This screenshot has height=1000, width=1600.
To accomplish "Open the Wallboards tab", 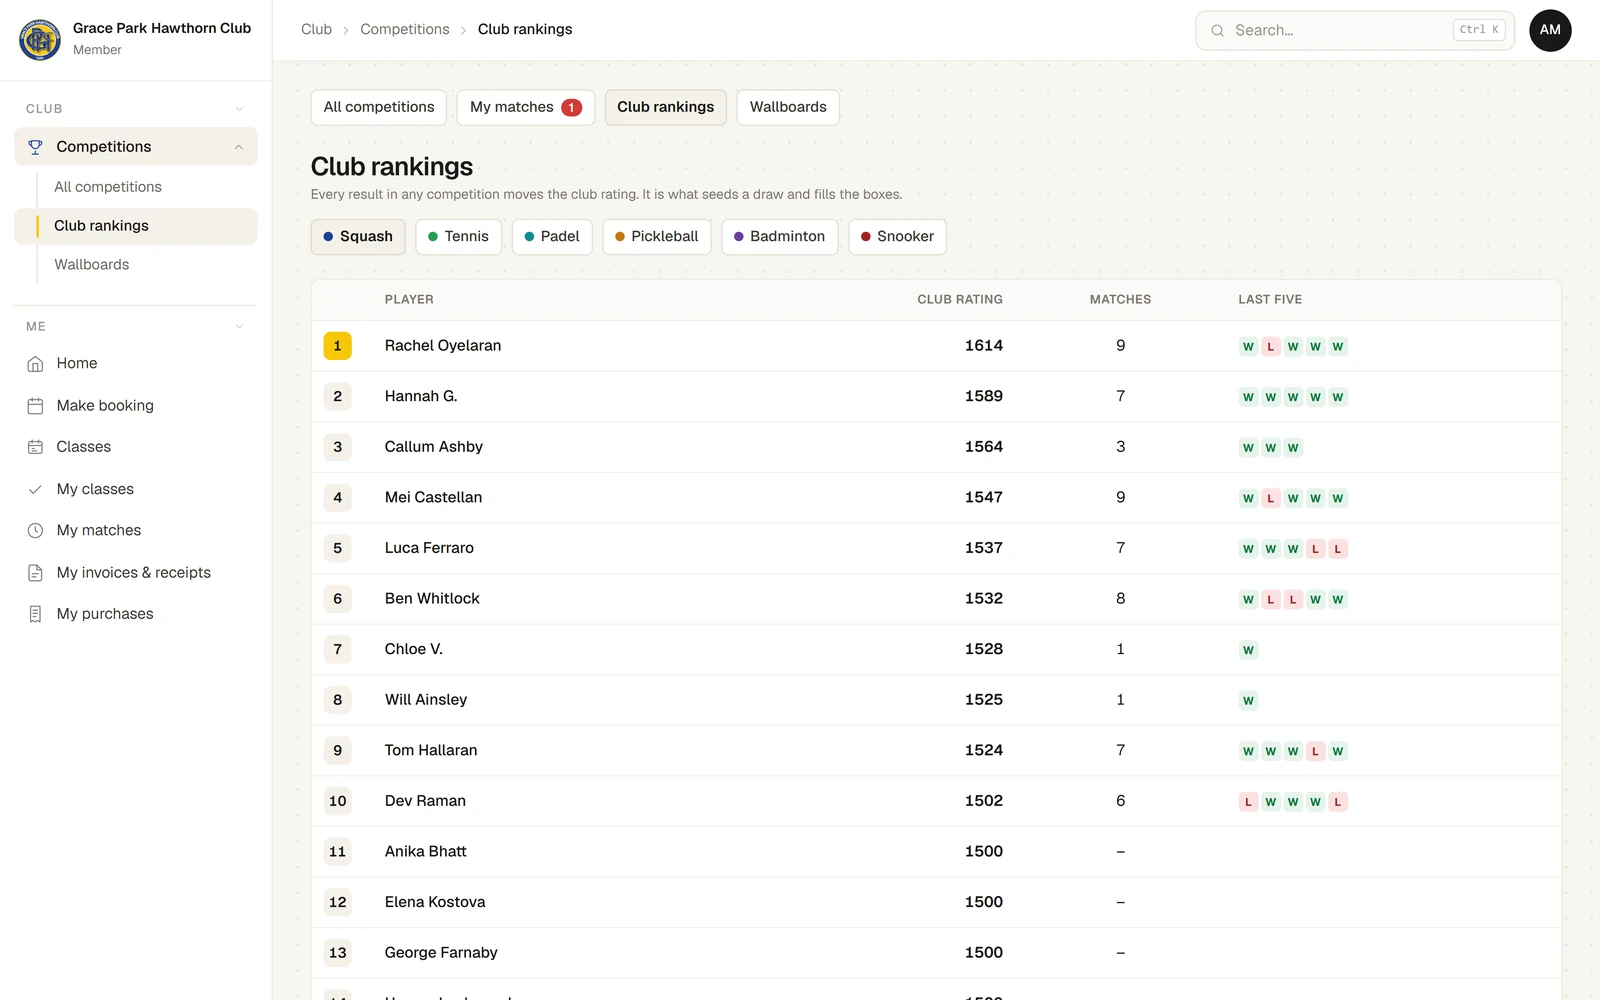I will 788,107.
